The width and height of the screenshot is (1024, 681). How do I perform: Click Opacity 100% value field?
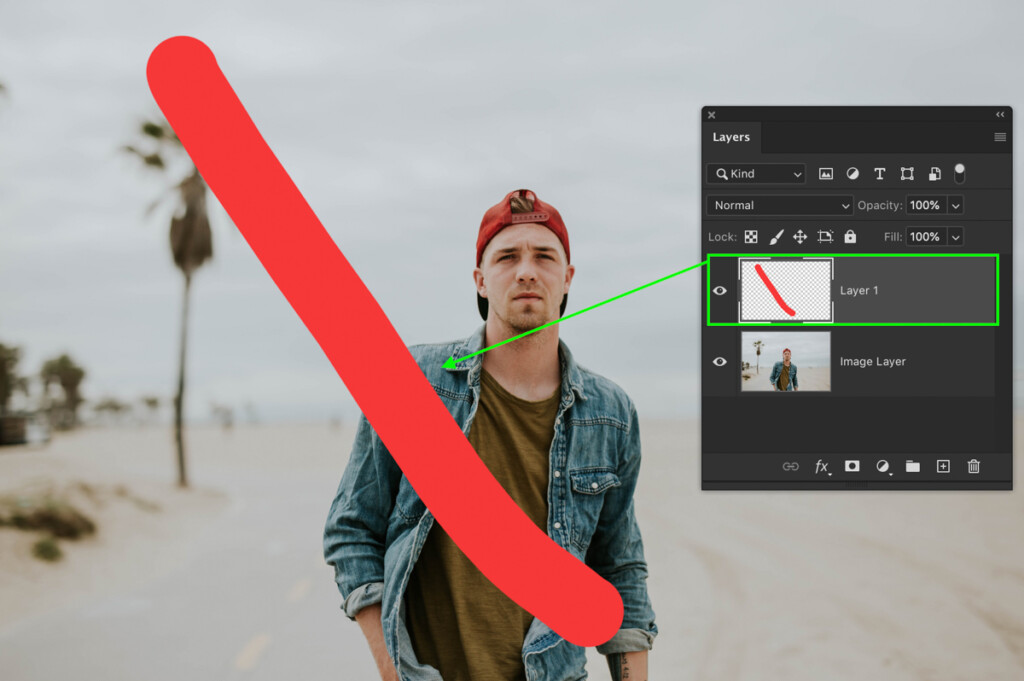point(926,206)
